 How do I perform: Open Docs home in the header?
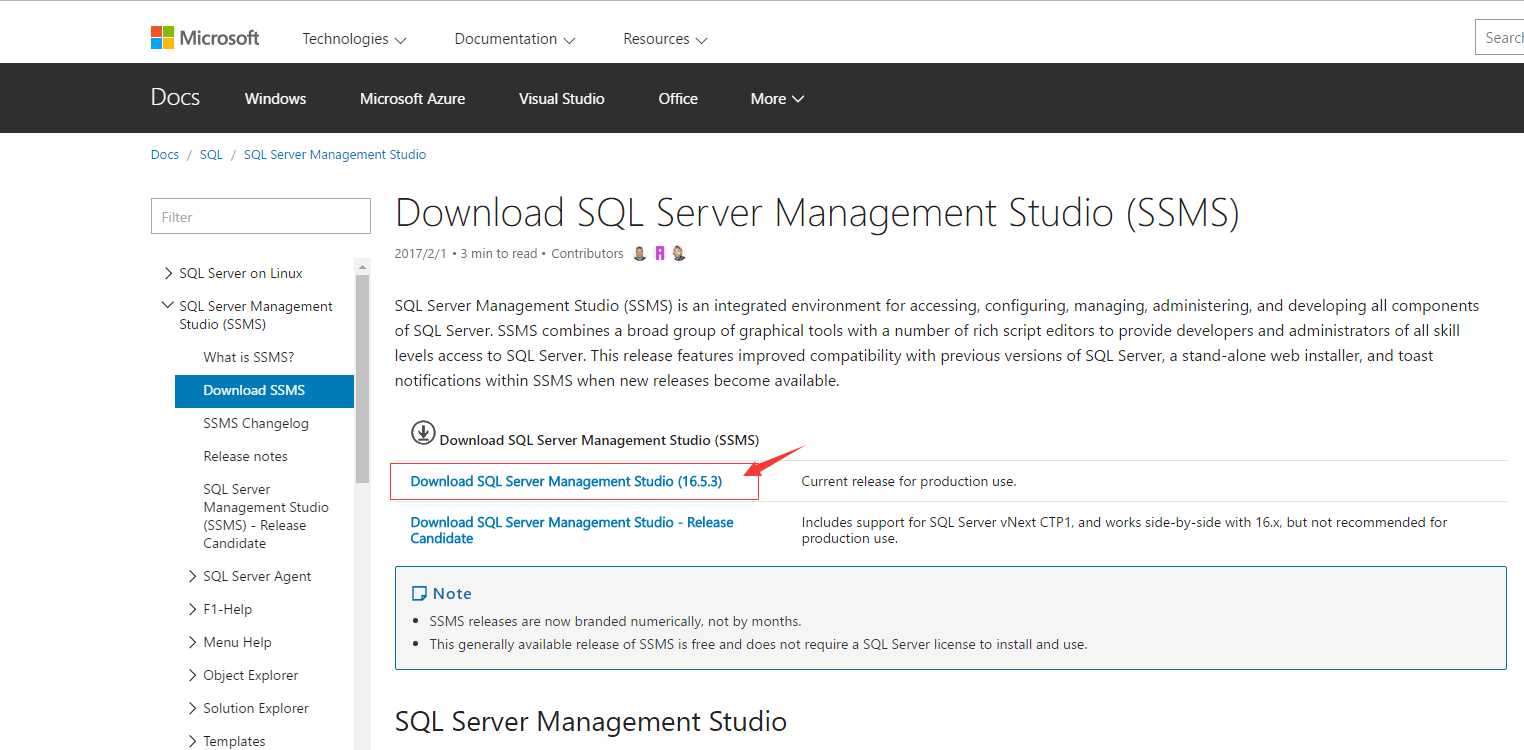[x=175, y=97]
